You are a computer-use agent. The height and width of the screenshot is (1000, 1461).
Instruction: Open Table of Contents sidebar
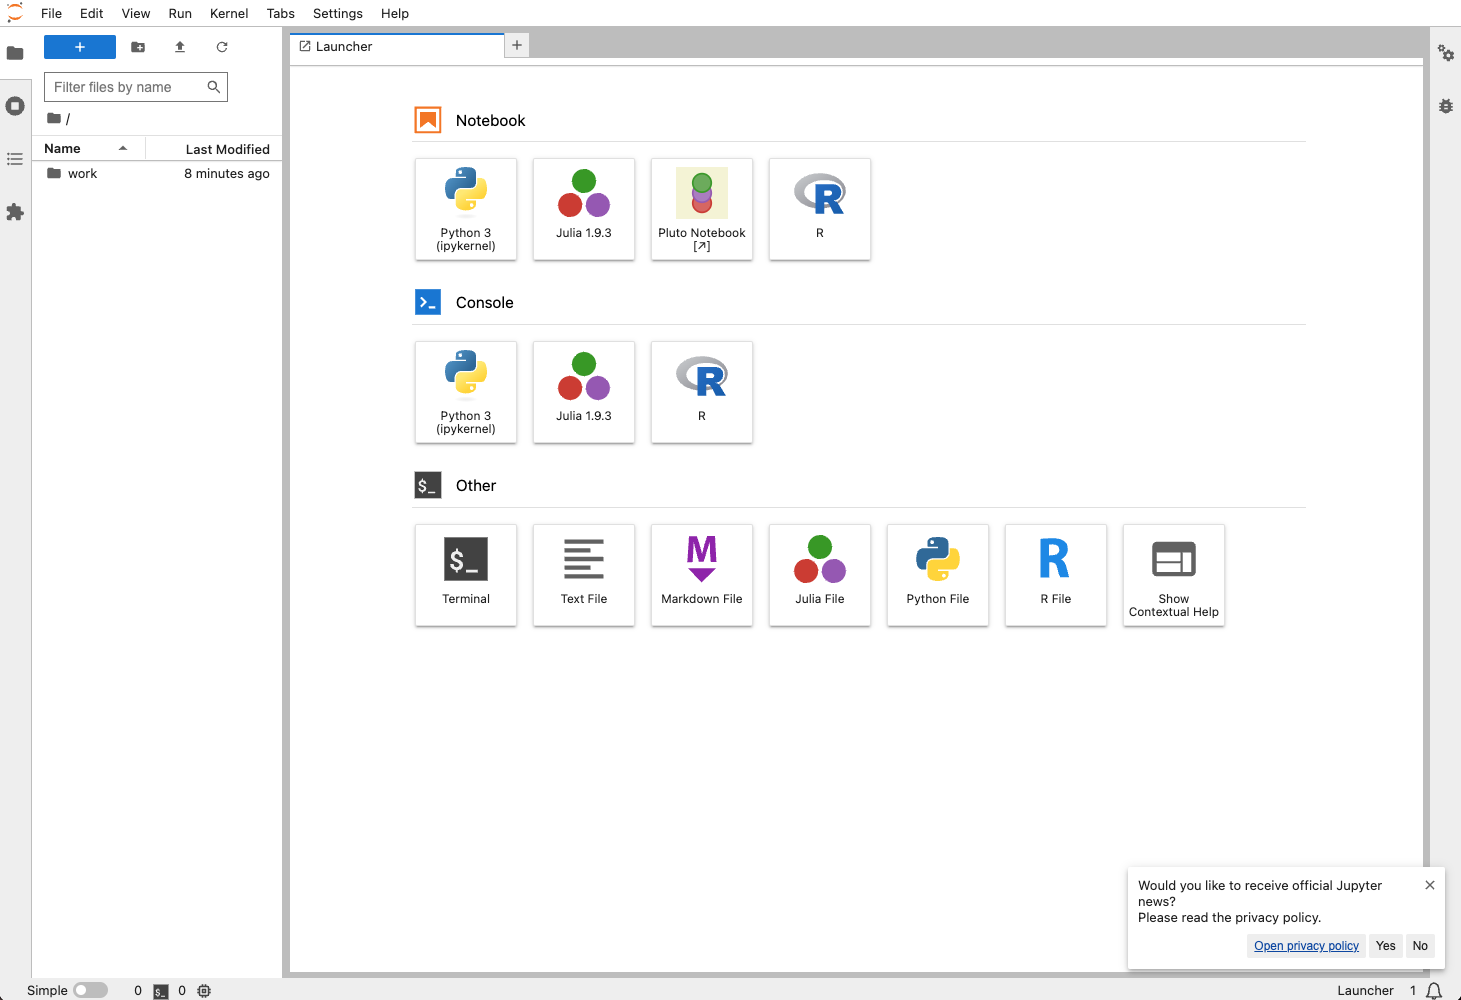coord(15,159)
